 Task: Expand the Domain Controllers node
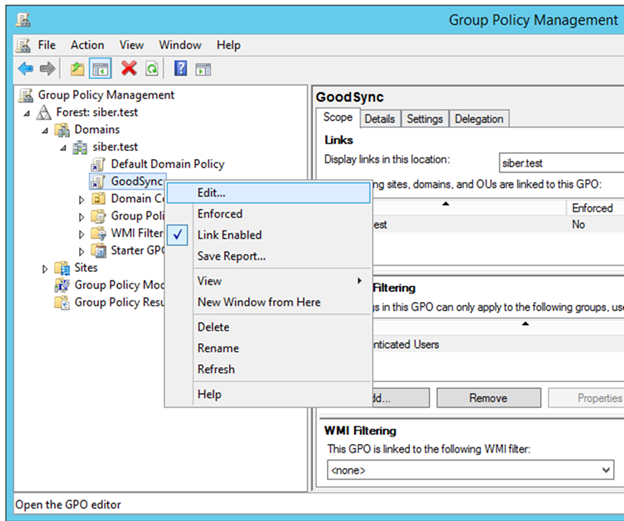click(81, 200)
